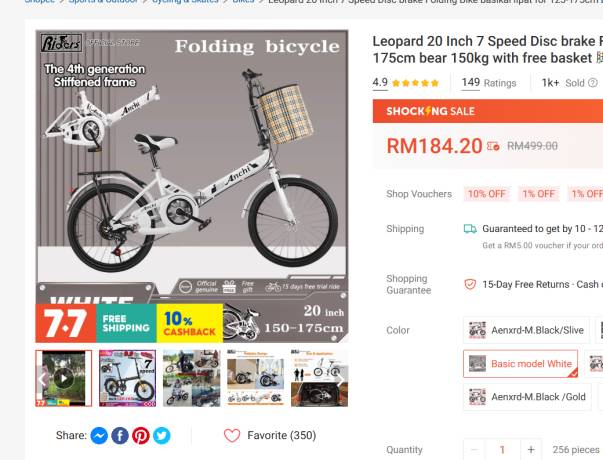Click the Favorite heart icon

(232, 435)
